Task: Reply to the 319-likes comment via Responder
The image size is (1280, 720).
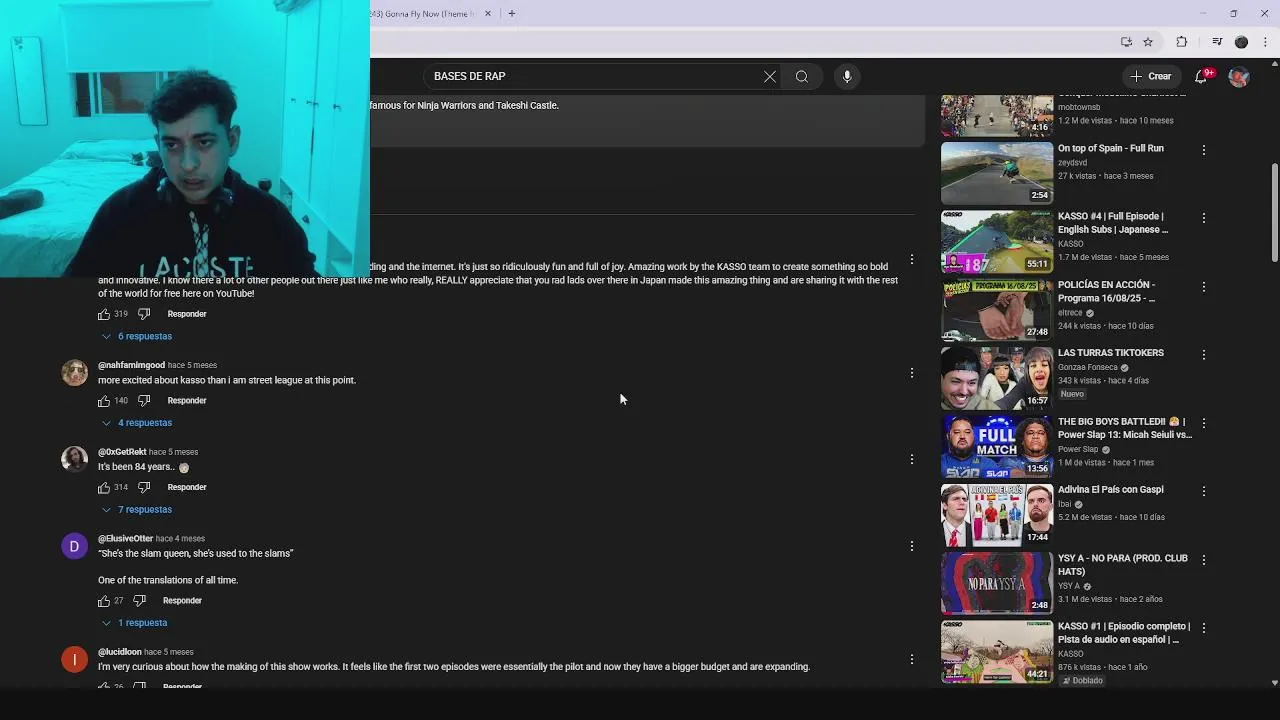Action: tap(187, 314)
